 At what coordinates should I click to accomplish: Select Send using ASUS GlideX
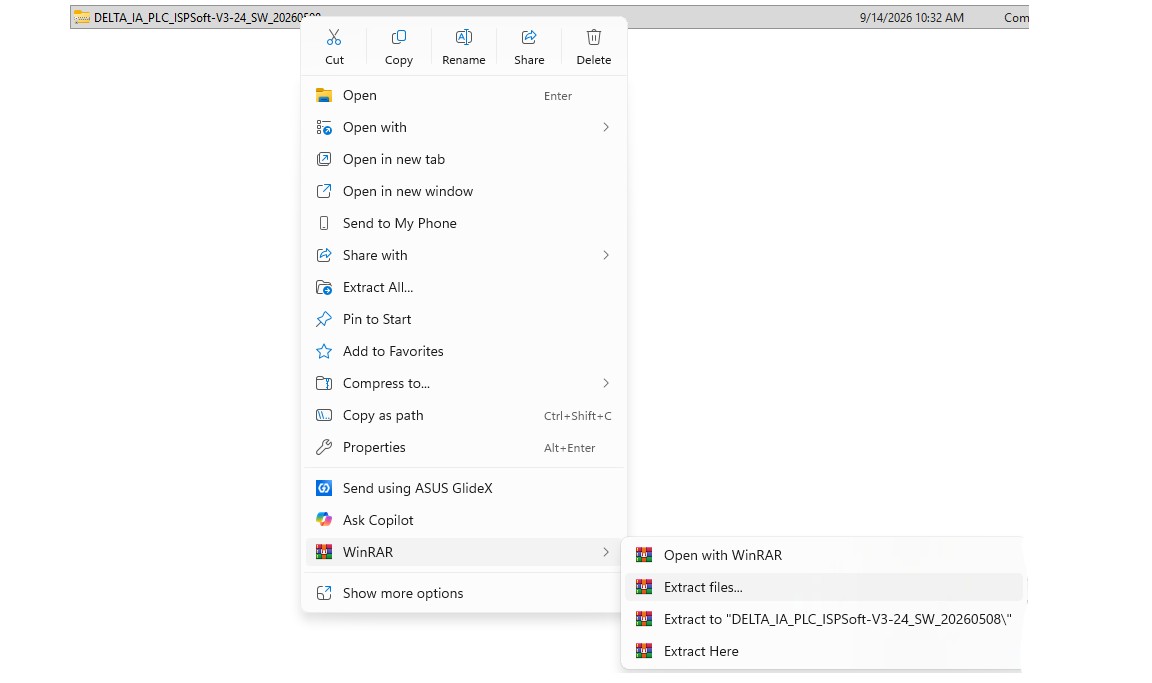(464, 488)
